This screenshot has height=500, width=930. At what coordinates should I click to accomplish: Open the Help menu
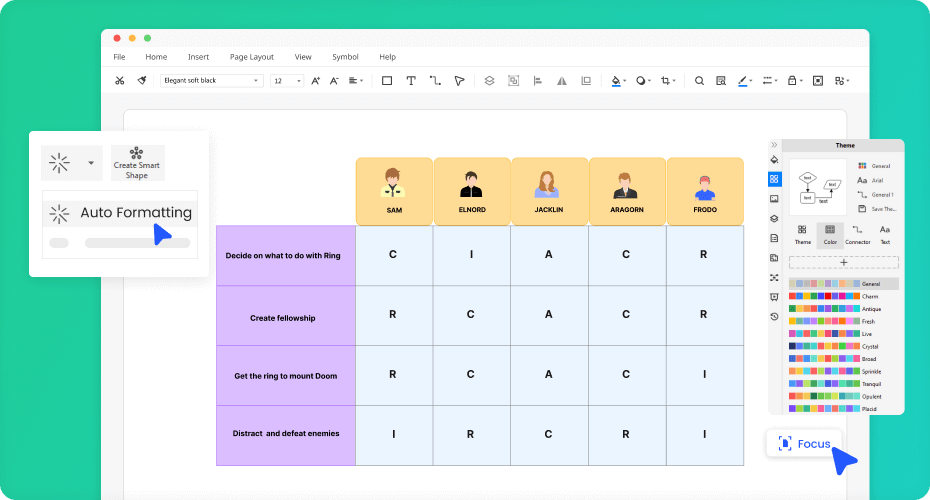pos(387,57)
